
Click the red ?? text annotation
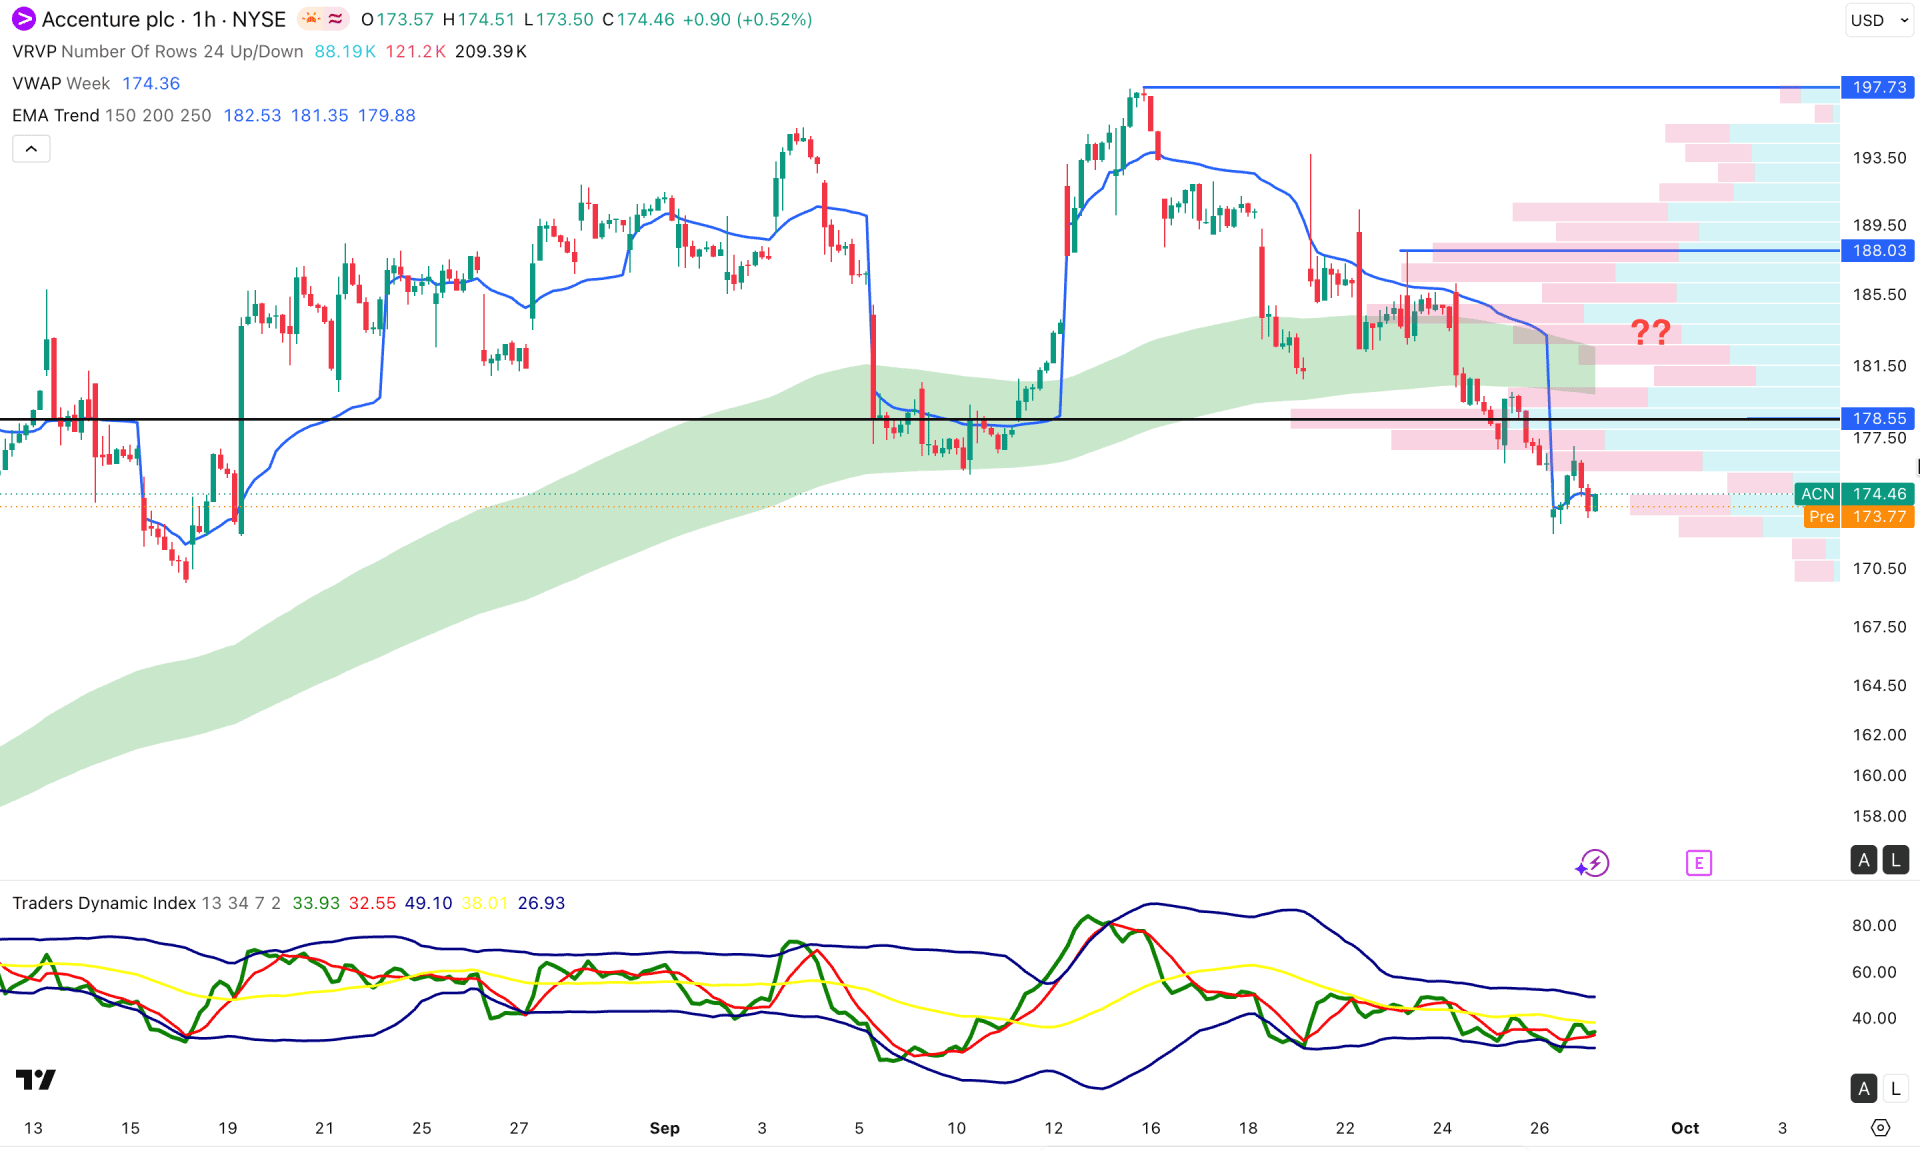[x=1651, y=332]
